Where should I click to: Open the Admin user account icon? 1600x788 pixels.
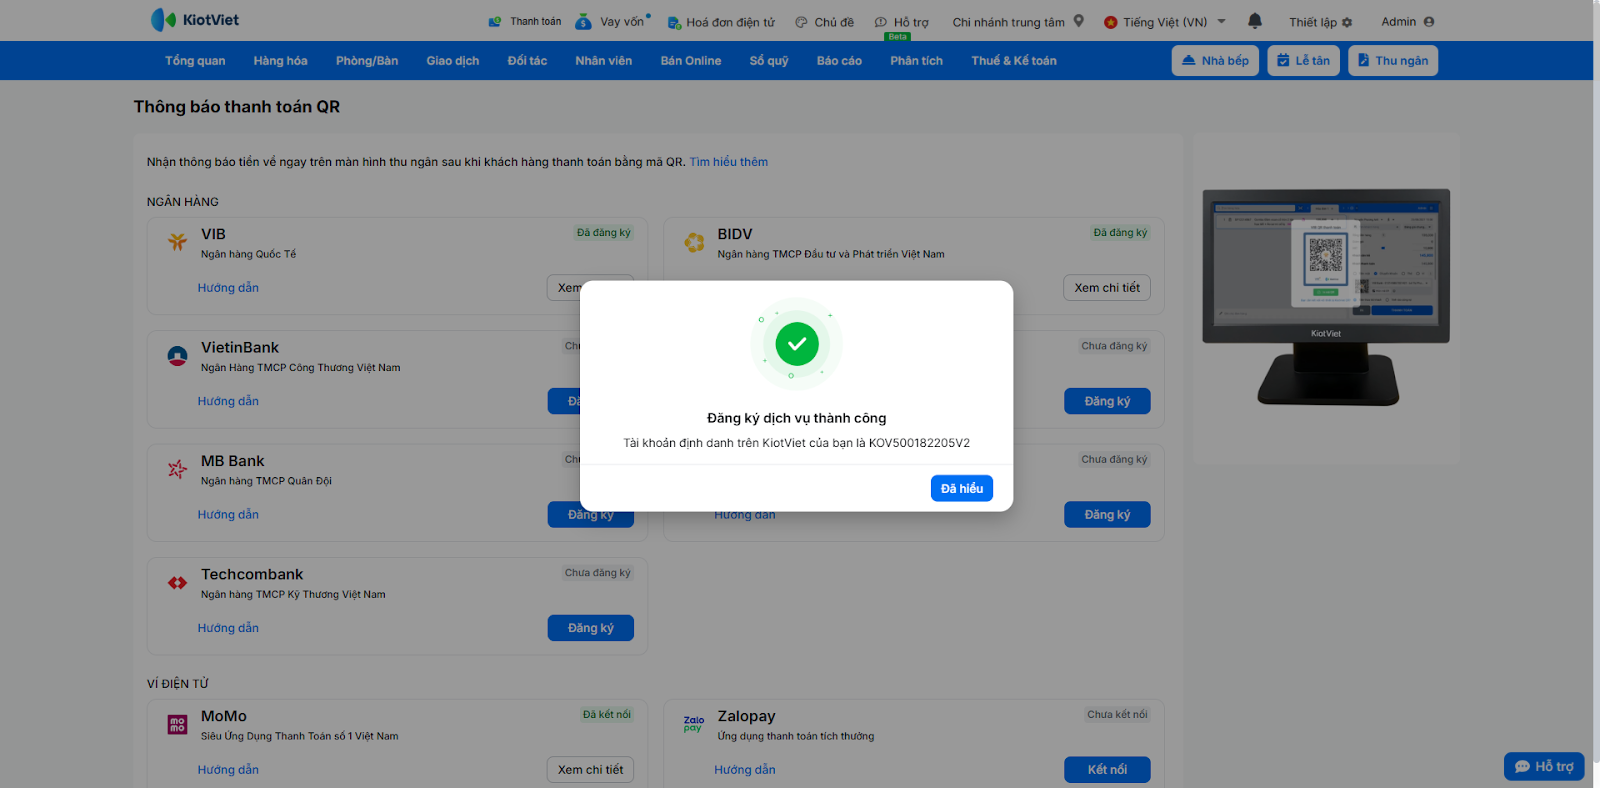(x=1429, y=22)
